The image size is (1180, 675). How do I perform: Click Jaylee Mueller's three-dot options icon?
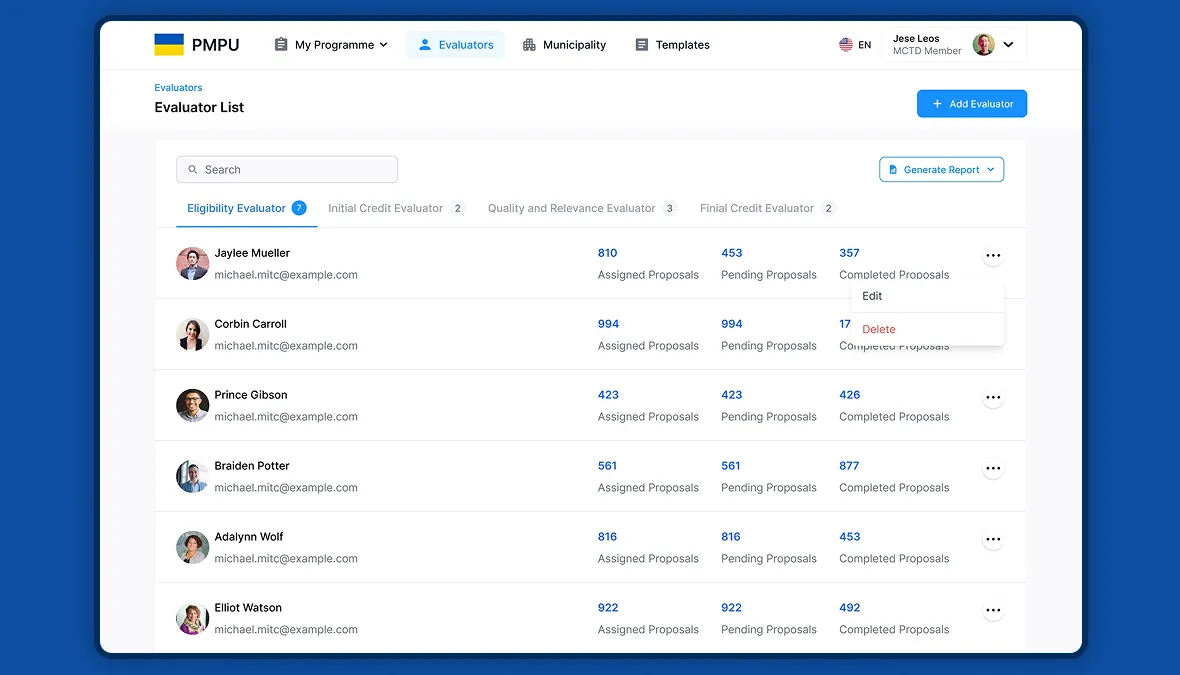coord(993,256)
